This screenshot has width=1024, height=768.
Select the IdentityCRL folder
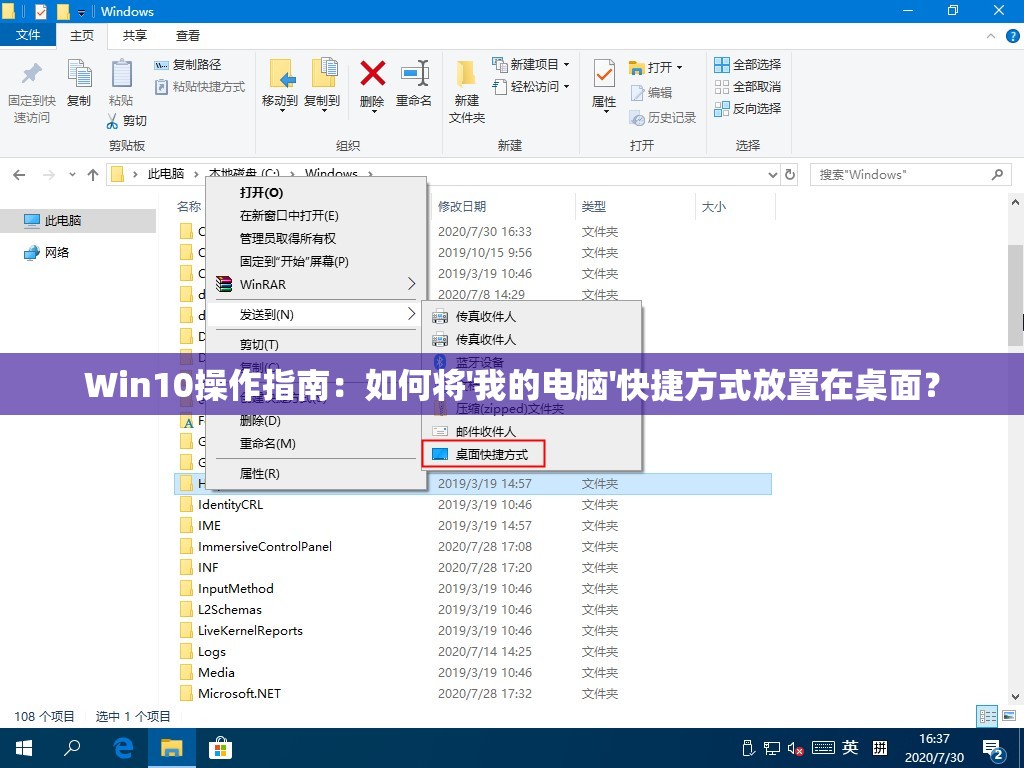[x=230, y=505]
